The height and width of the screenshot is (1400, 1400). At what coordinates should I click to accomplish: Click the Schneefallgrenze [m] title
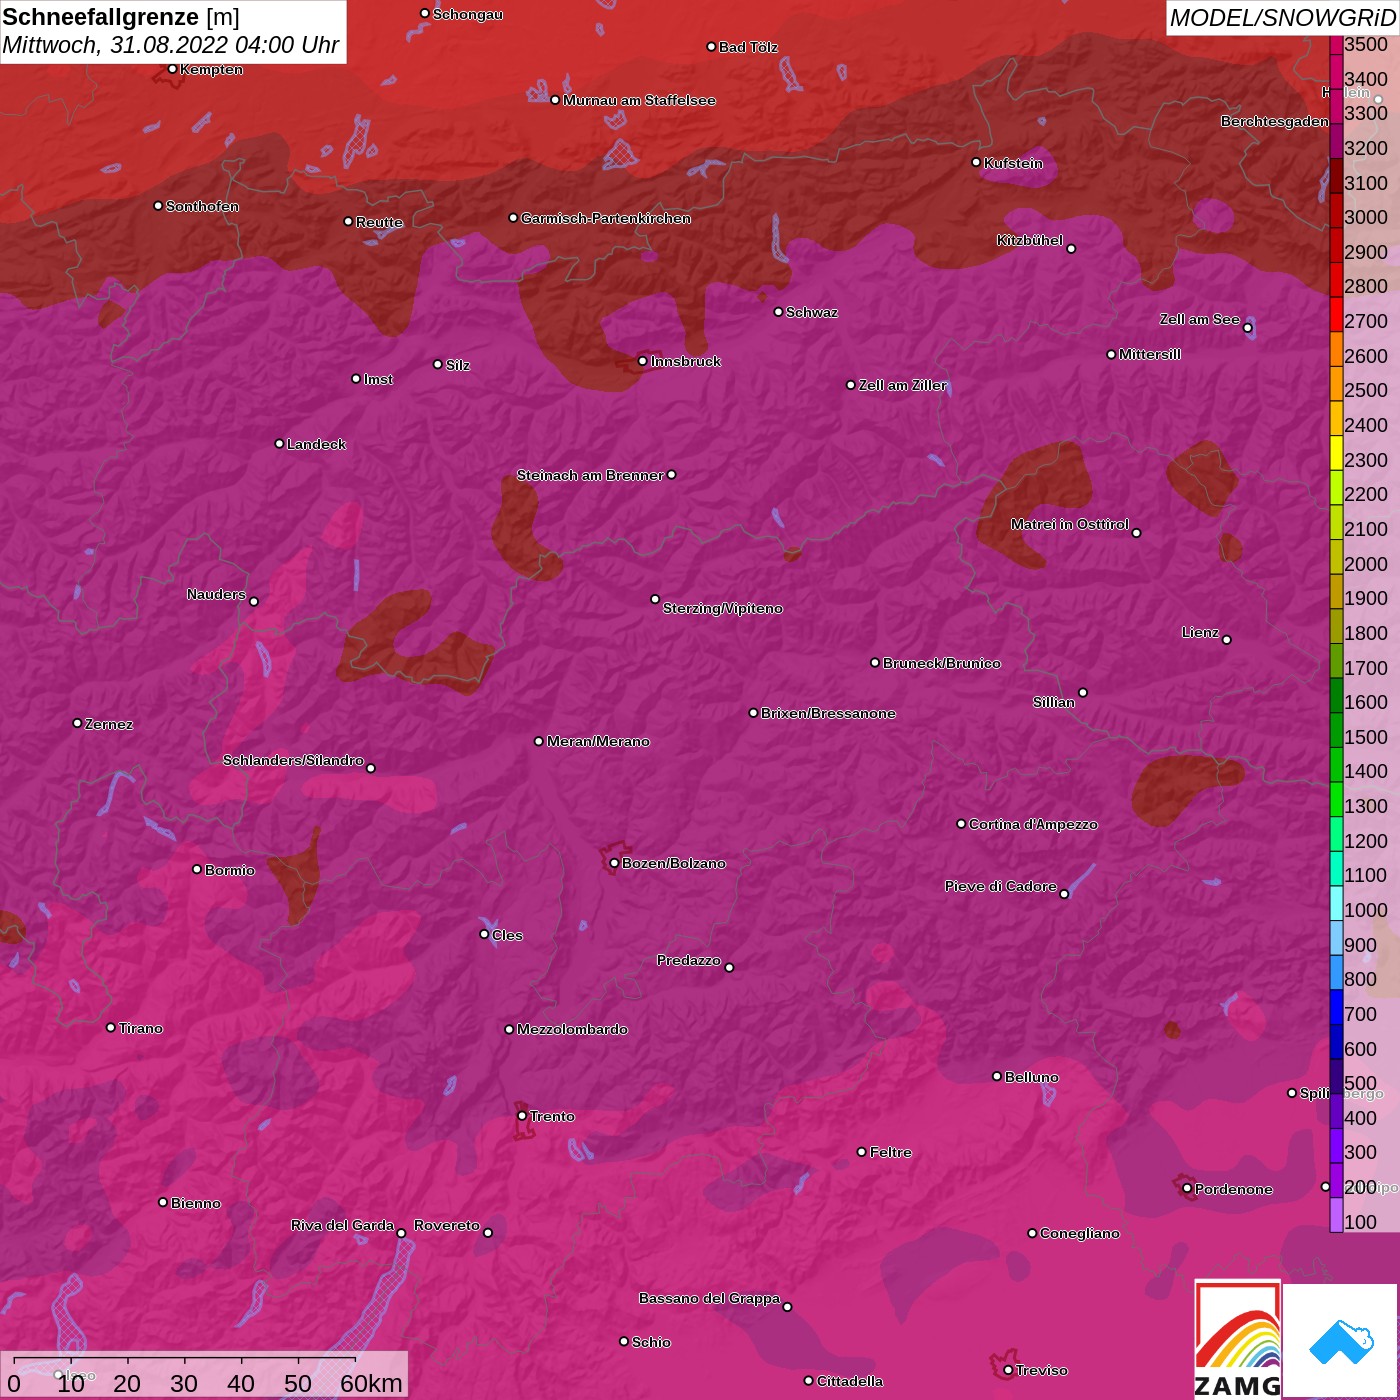121,17
